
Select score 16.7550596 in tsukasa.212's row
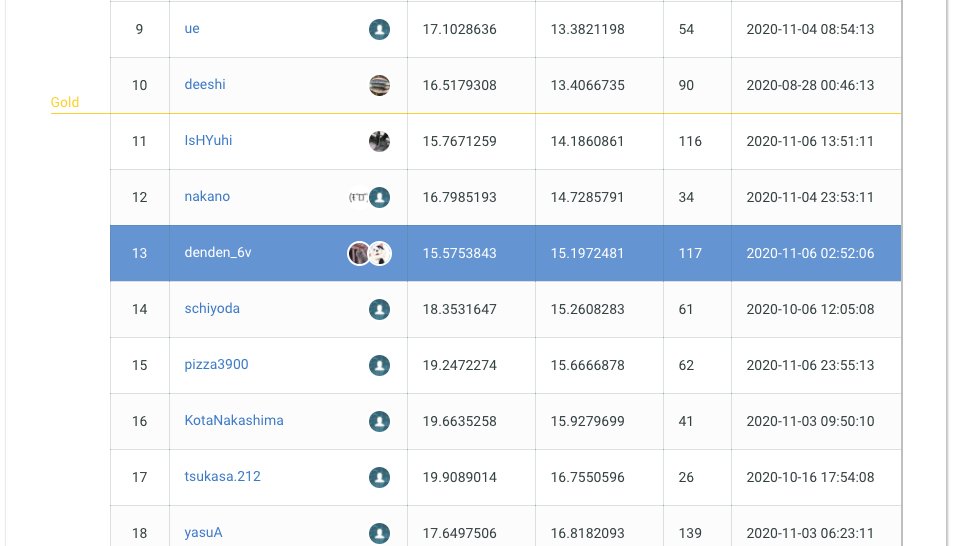pyautogui.click(x=588, y=477)
